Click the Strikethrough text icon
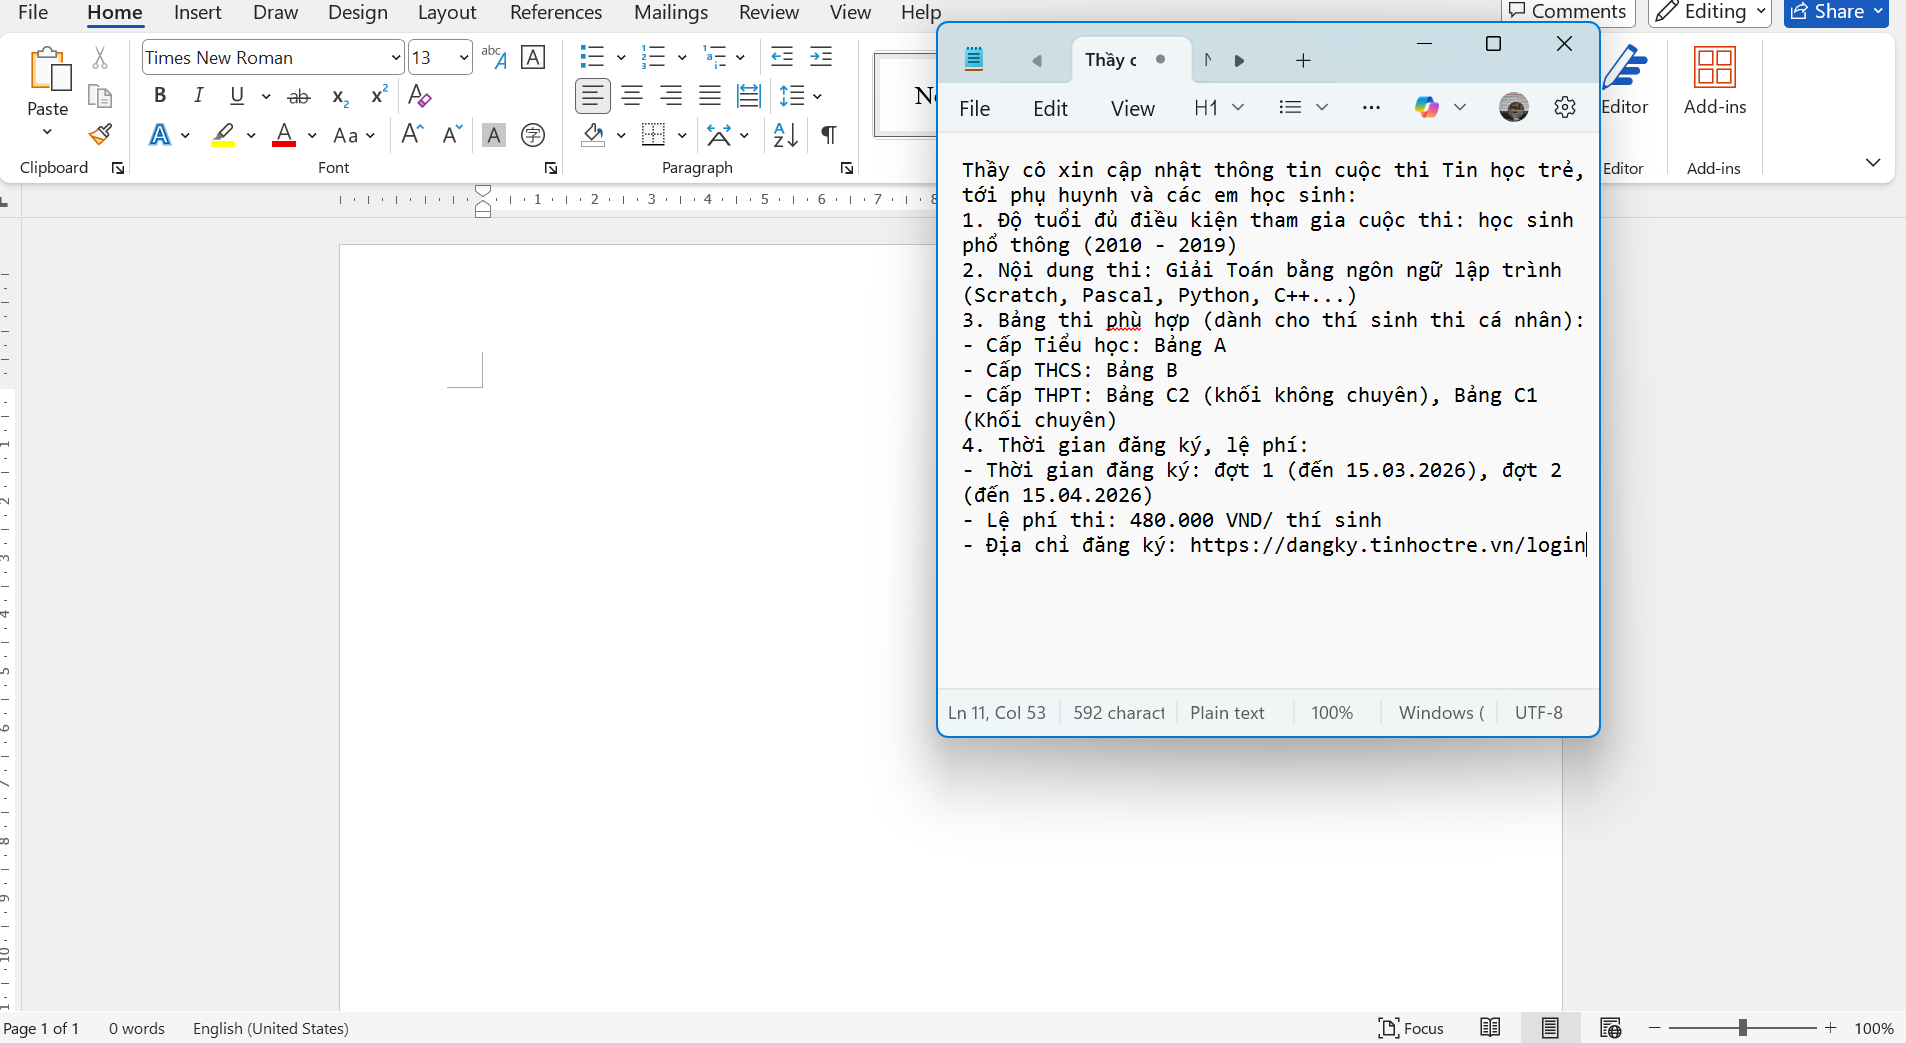 tap(299, 96)
